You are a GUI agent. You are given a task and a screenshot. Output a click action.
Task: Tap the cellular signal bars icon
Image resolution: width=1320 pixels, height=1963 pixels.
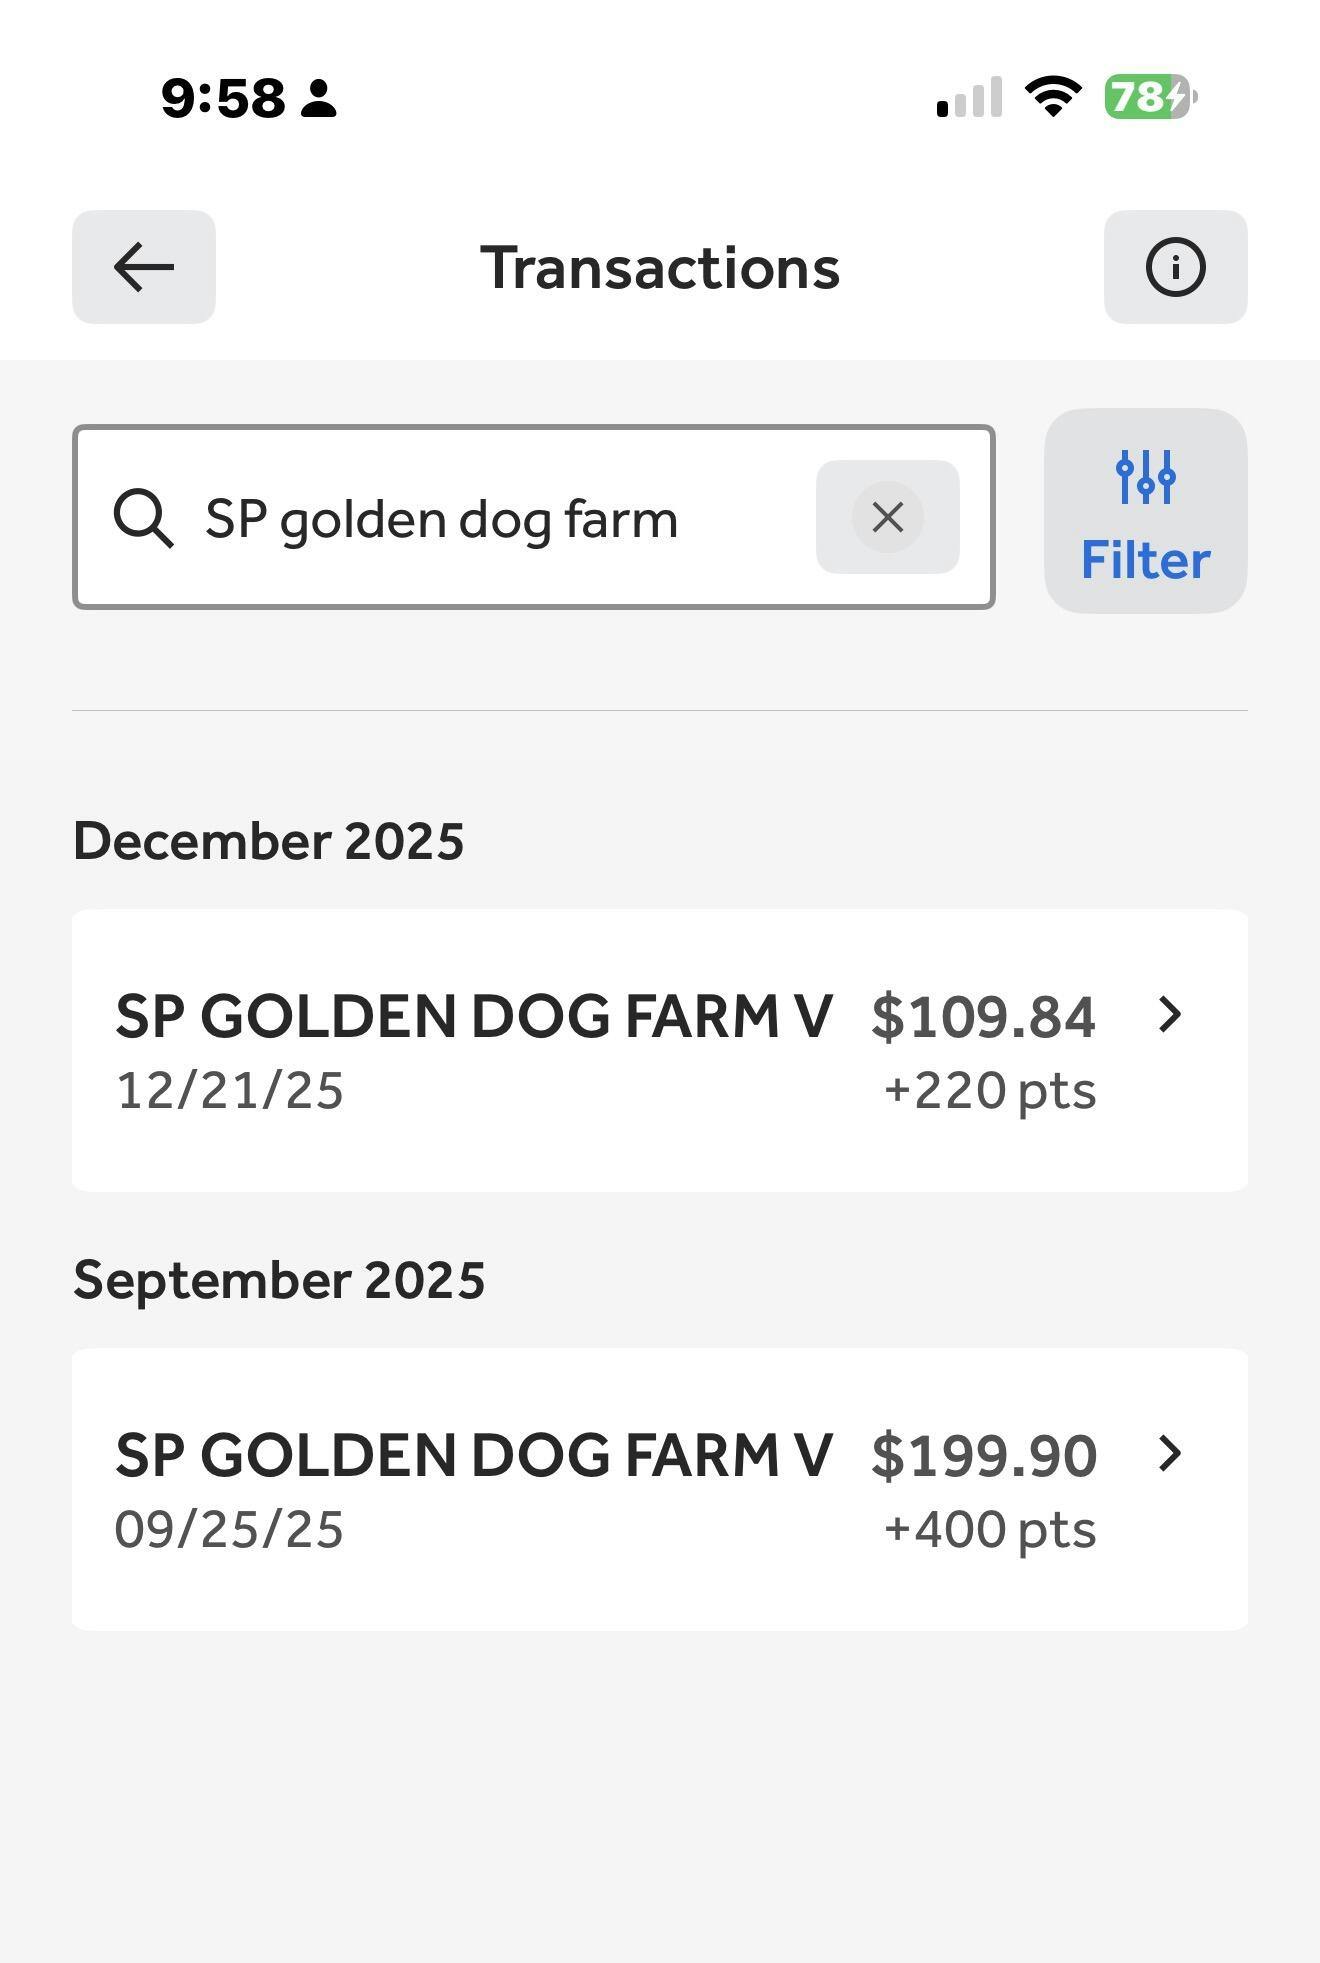[x=969, y=97]
